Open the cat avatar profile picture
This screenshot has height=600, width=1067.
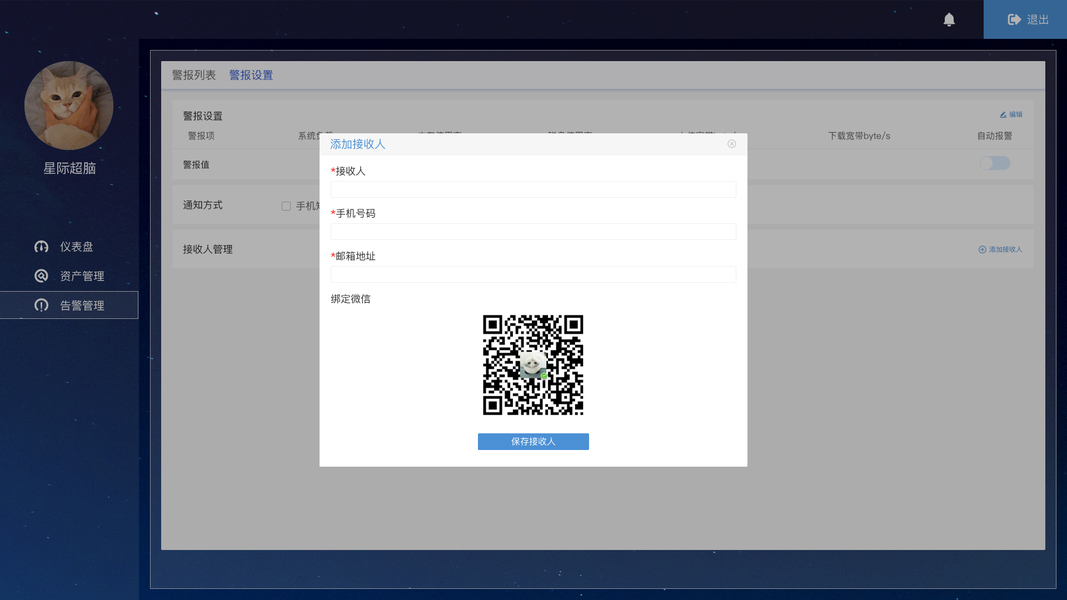(x=69, y=105)
